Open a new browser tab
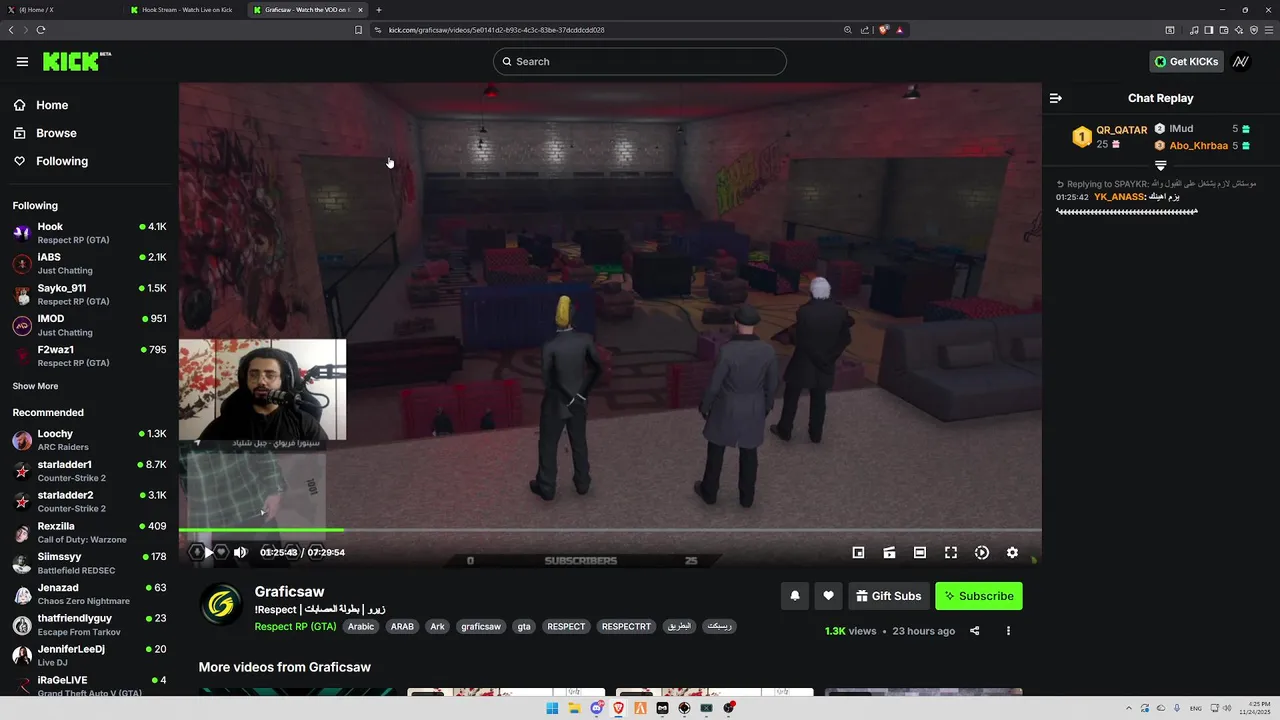The width and height of the screenshot is (1280, 720). click(379, 10)
